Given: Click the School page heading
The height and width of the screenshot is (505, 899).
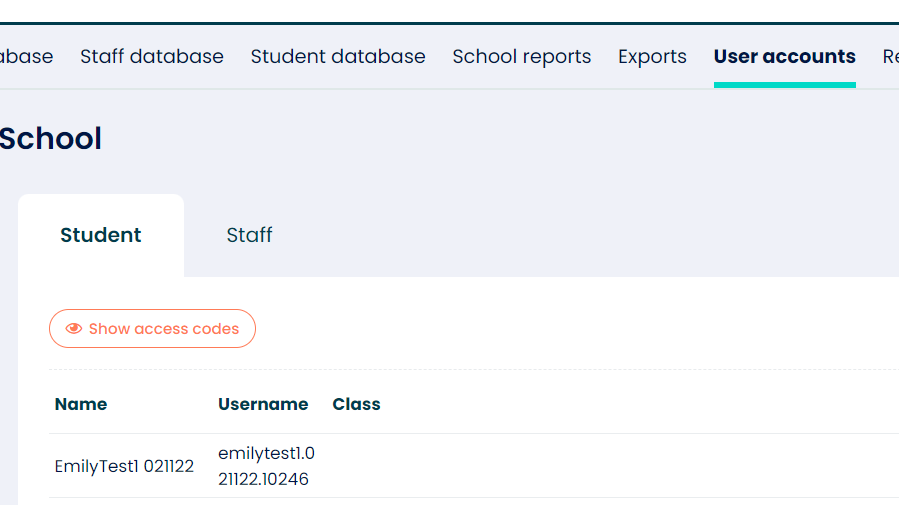Looking at the screenshot, I should pyautogui.click(x=50, y=138).
